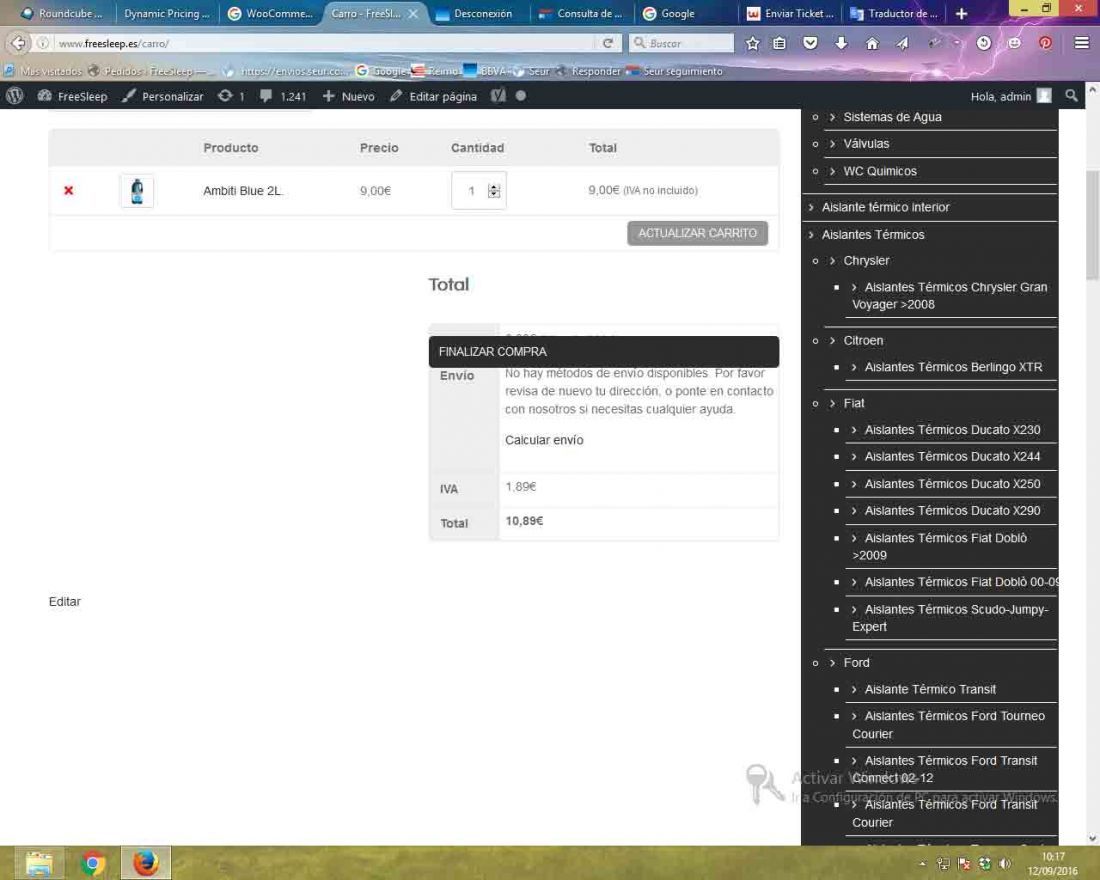This screenshot has height=880, width=1100.
Task: Click the paper plane send icon
Action: (x=902, y=44)
